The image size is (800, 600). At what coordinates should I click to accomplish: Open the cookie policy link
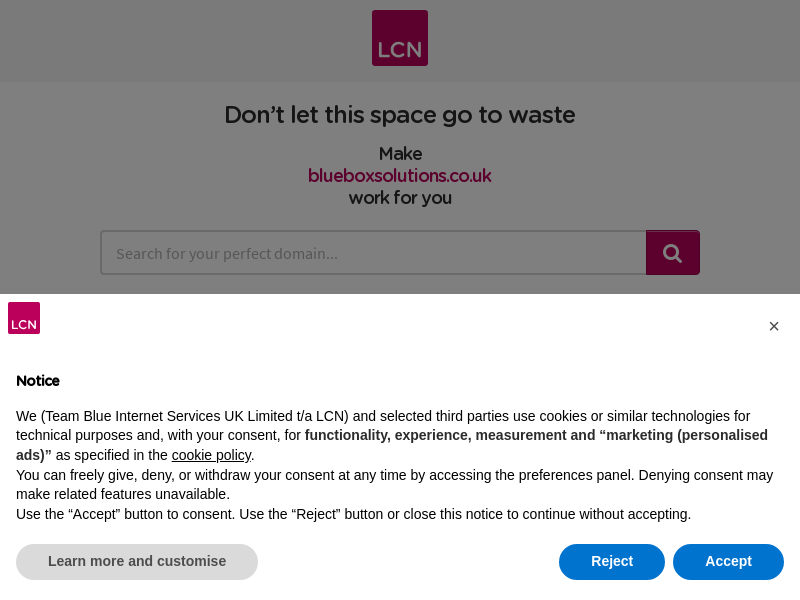tap(211, 455)
